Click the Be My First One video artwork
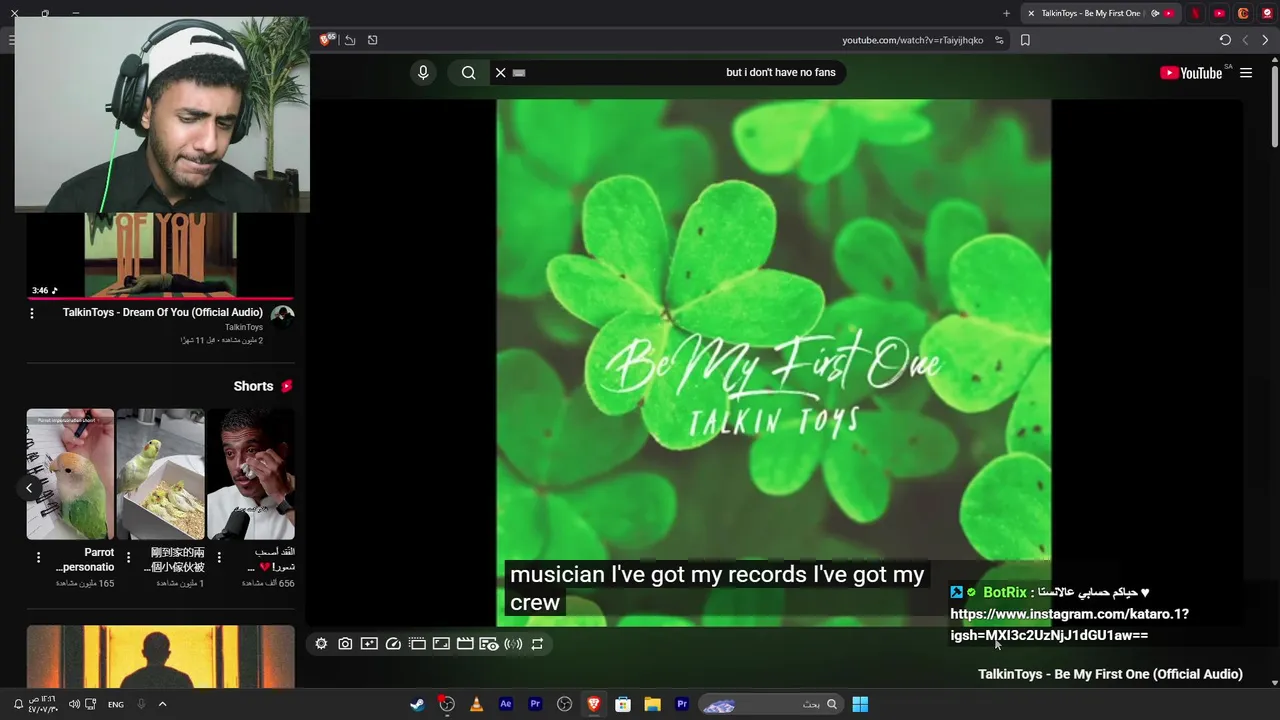Image resolution: width=1280 pixels, height=720 pixels. coord(773,362)
